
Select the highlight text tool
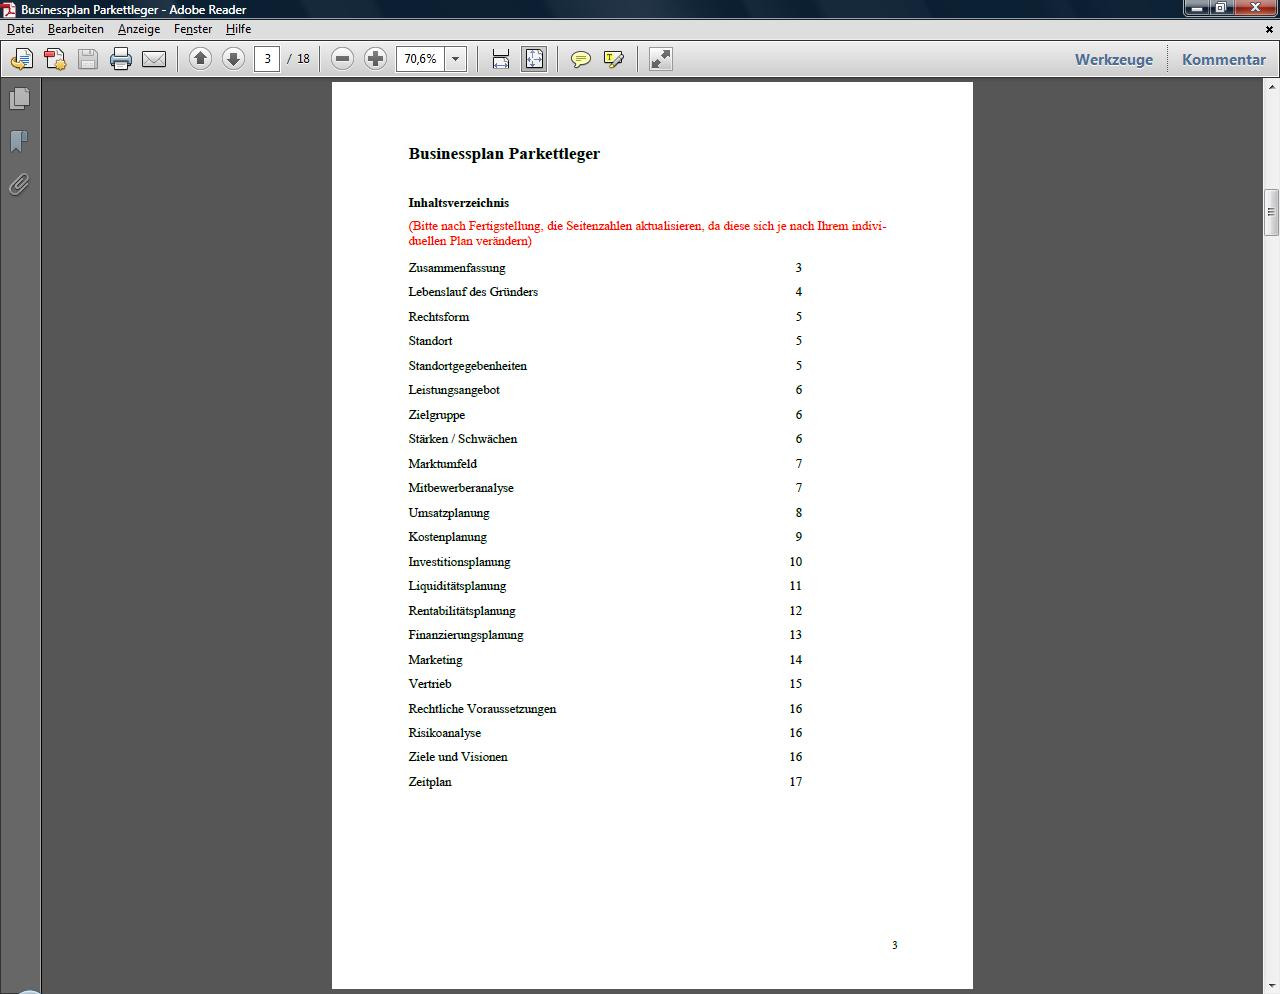point(614,59)
